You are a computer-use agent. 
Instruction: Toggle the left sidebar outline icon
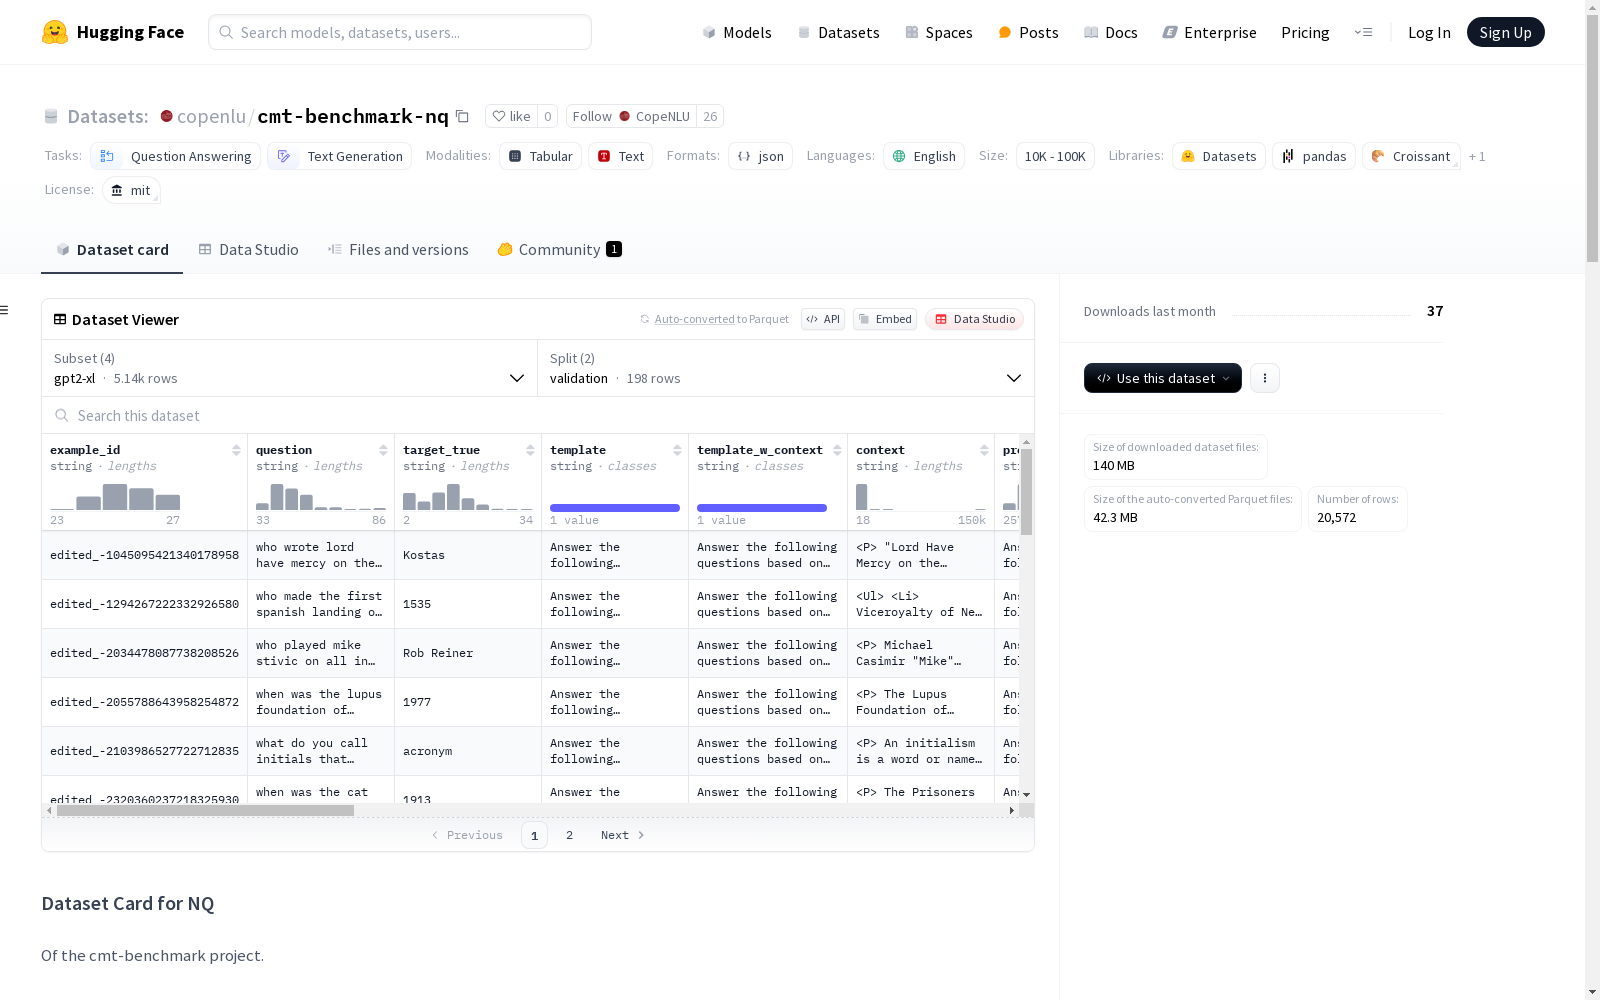pos(5,310)
